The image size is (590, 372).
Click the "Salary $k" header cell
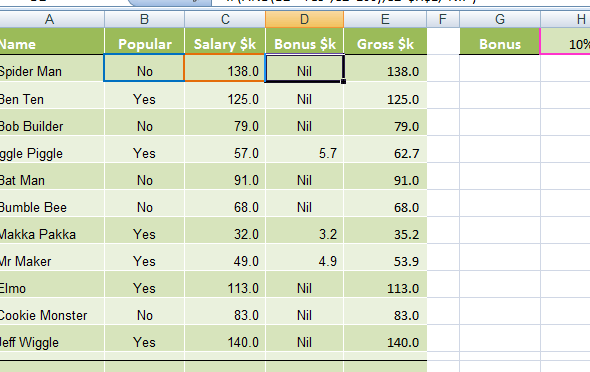pyautogui.click(x=225, y=41)
